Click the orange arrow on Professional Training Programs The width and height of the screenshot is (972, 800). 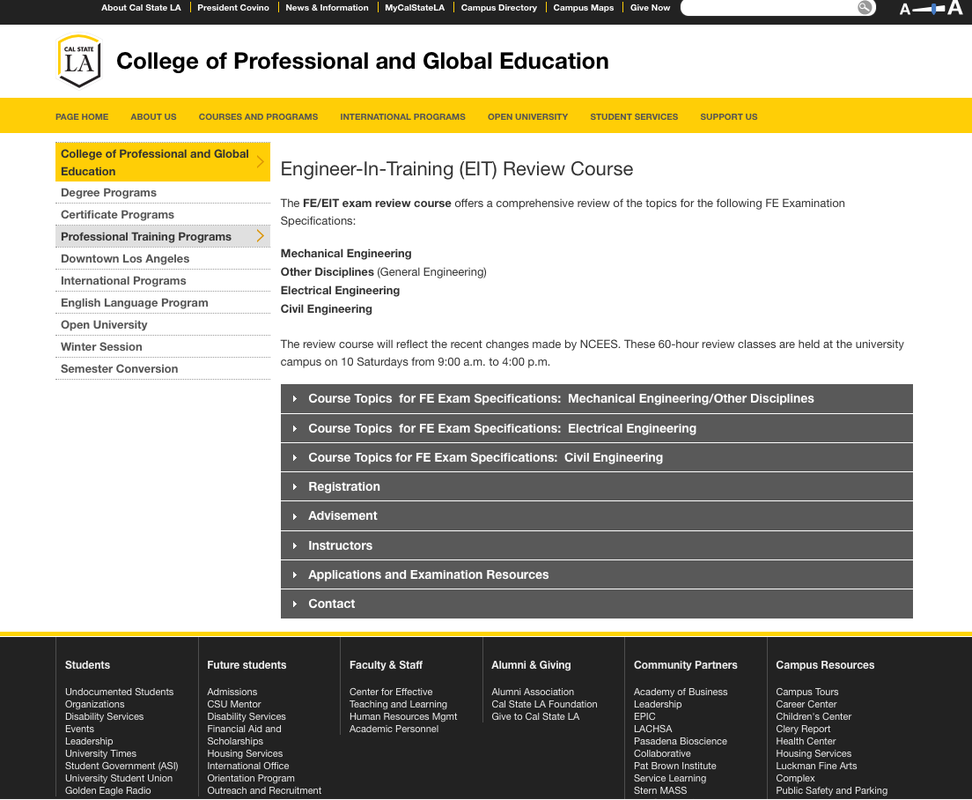[x=262, y=236]
